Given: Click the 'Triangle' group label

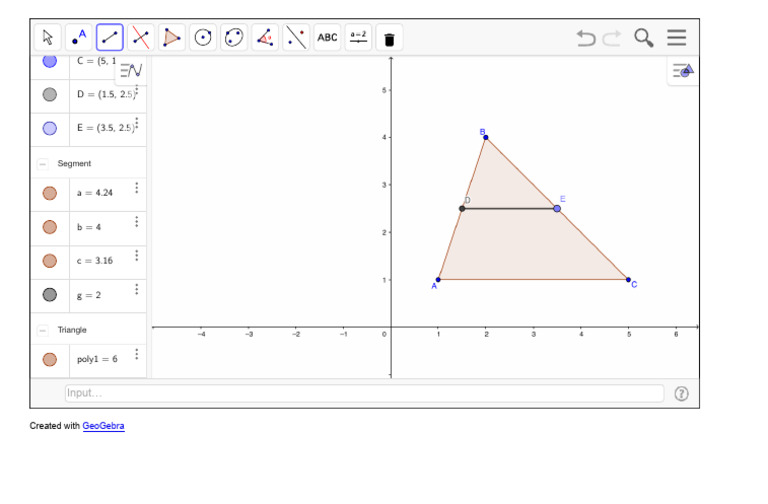Looking at the screenshot, I should (72, 330).
